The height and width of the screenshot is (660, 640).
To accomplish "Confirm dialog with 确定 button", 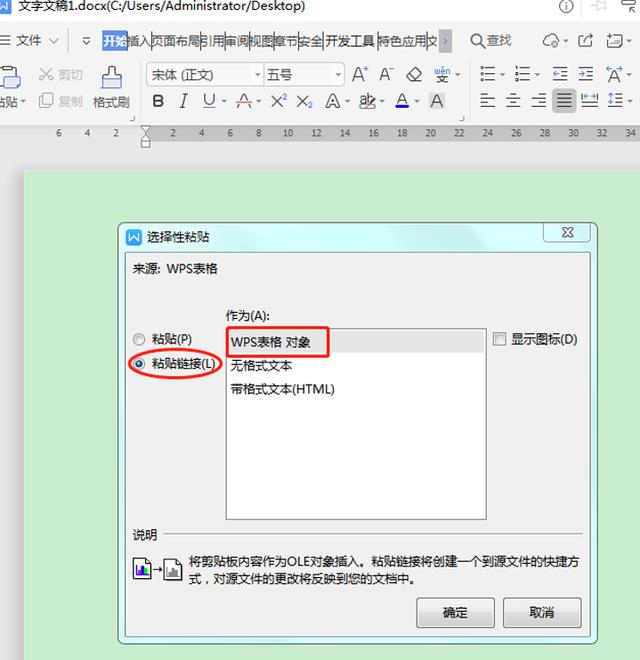I will (455, 612).
